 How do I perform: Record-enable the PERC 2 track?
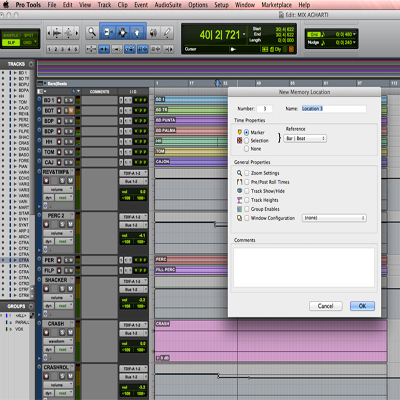pyautogui.click(x=46, y=224)
